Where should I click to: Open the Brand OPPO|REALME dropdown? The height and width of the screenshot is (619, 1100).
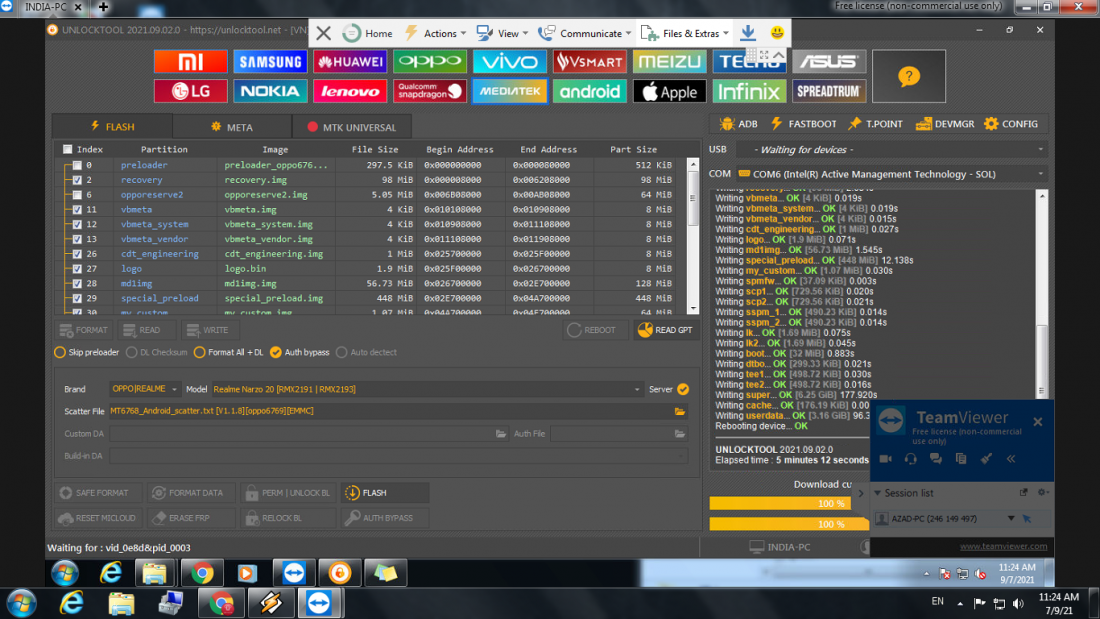coord(145,389)
